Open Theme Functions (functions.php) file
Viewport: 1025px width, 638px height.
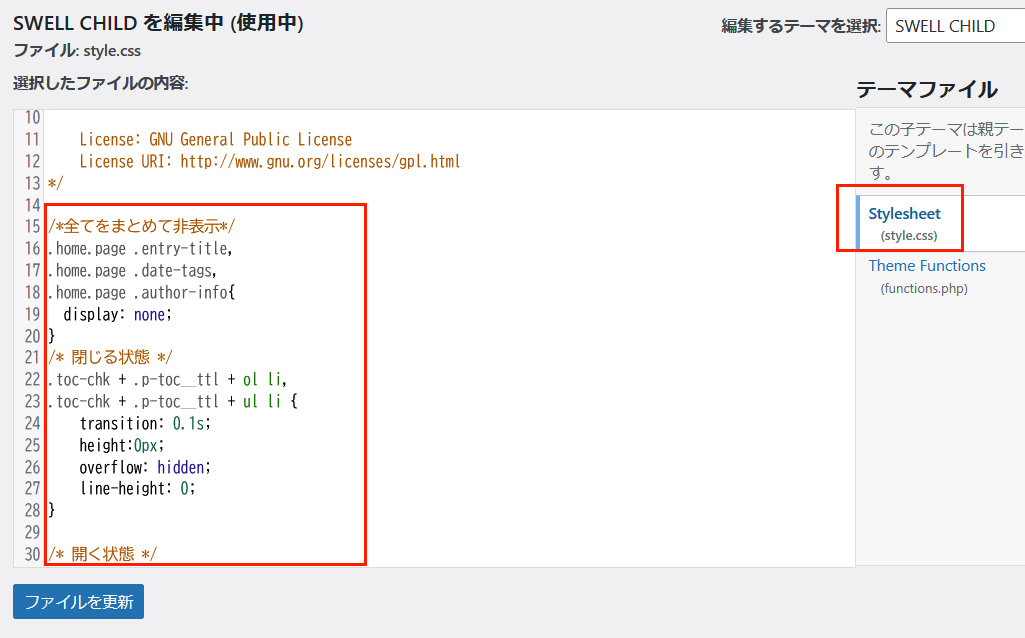926,266
